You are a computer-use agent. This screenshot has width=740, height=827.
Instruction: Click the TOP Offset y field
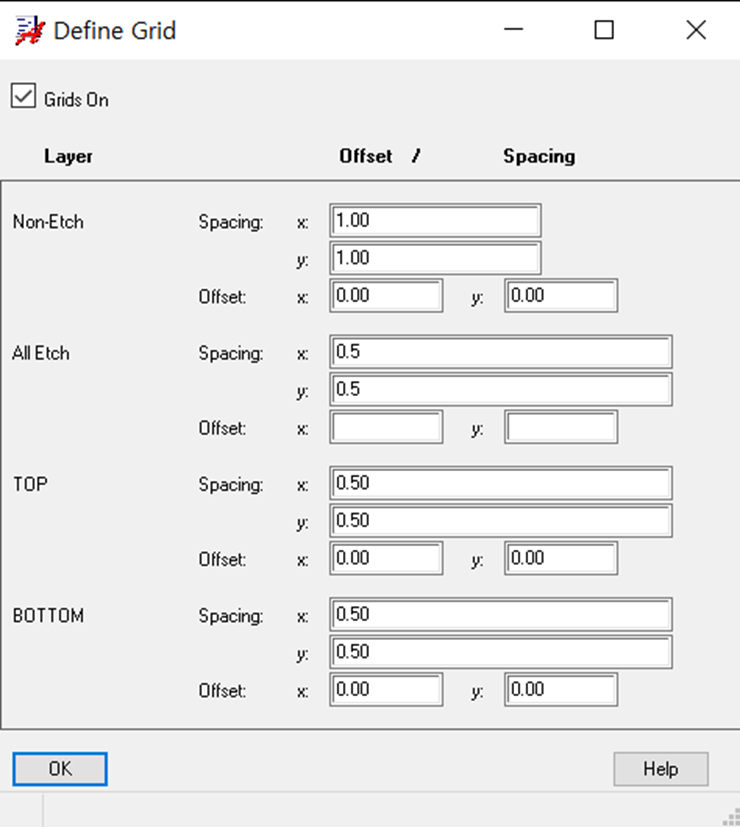[x=561, y=558]
